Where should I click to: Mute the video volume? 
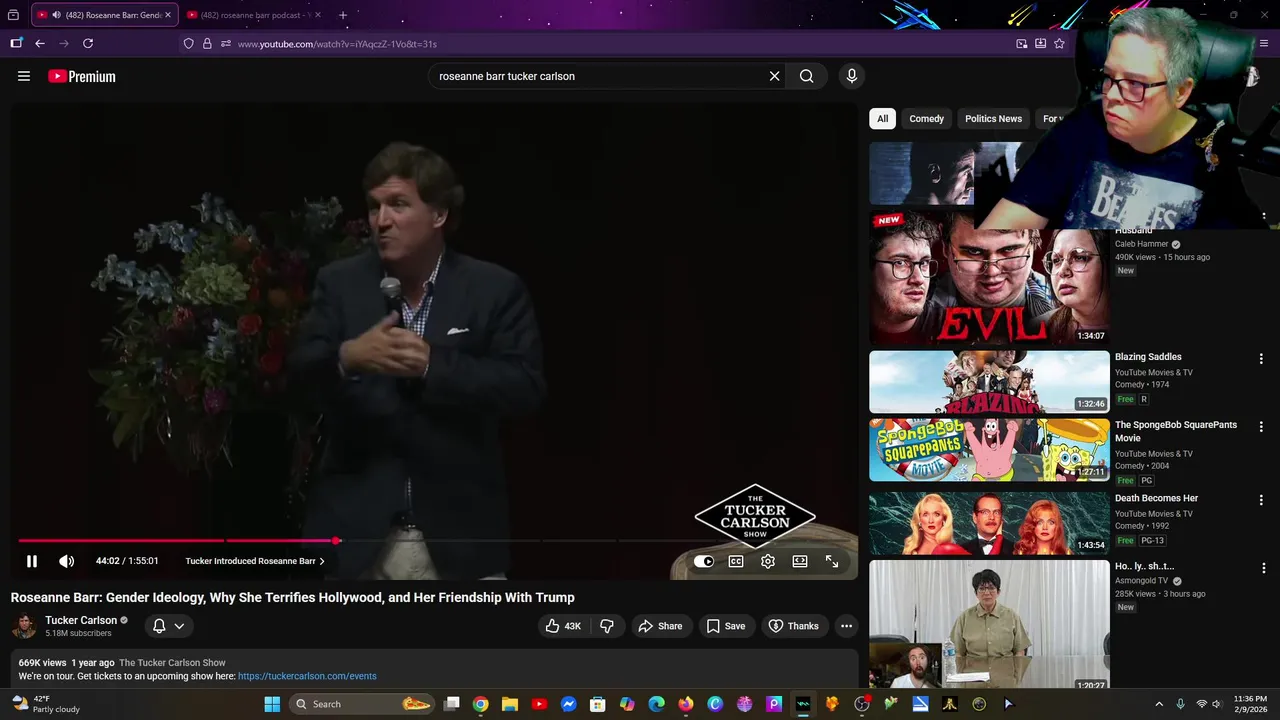[x=66, y=561]
